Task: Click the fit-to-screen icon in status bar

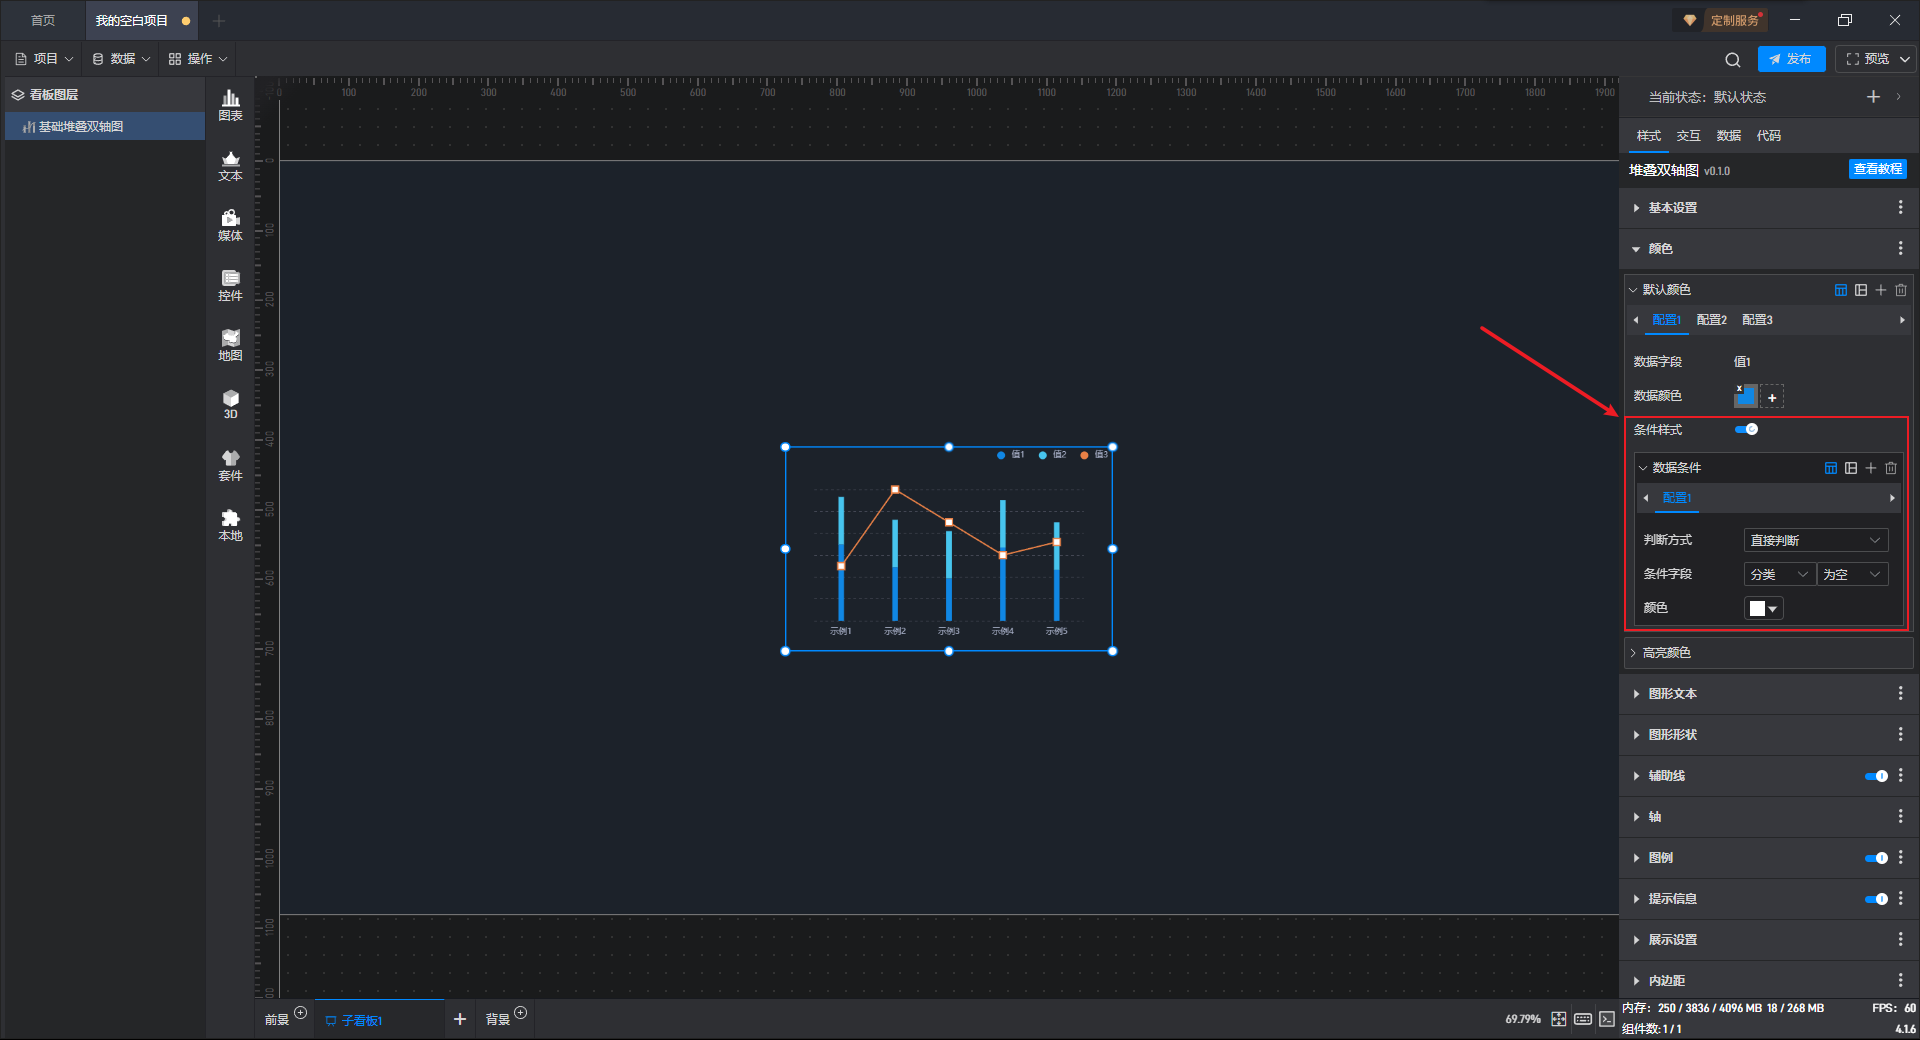Action: 1559,1019
